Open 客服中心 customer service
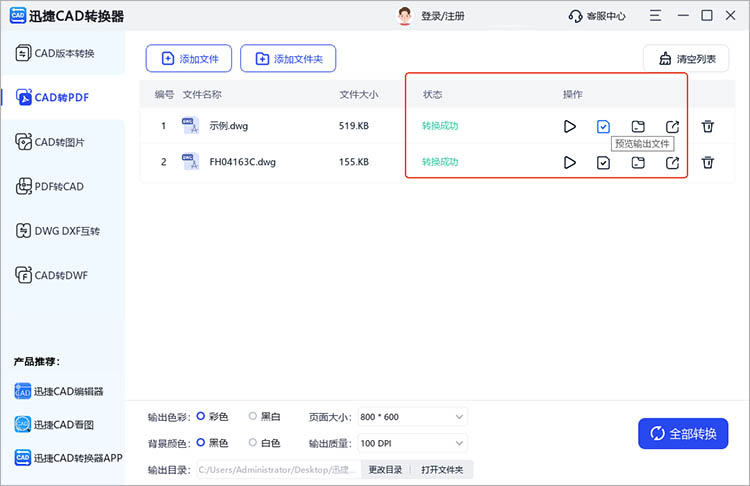Image resolution: width=750 pixels, height=486 pixels. tap(596, 16)
